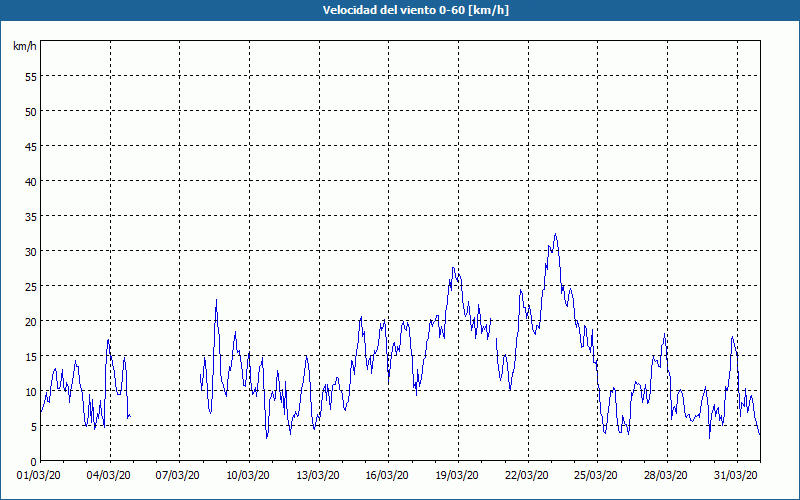Click the date label 10/03/20

pos(248,476)
